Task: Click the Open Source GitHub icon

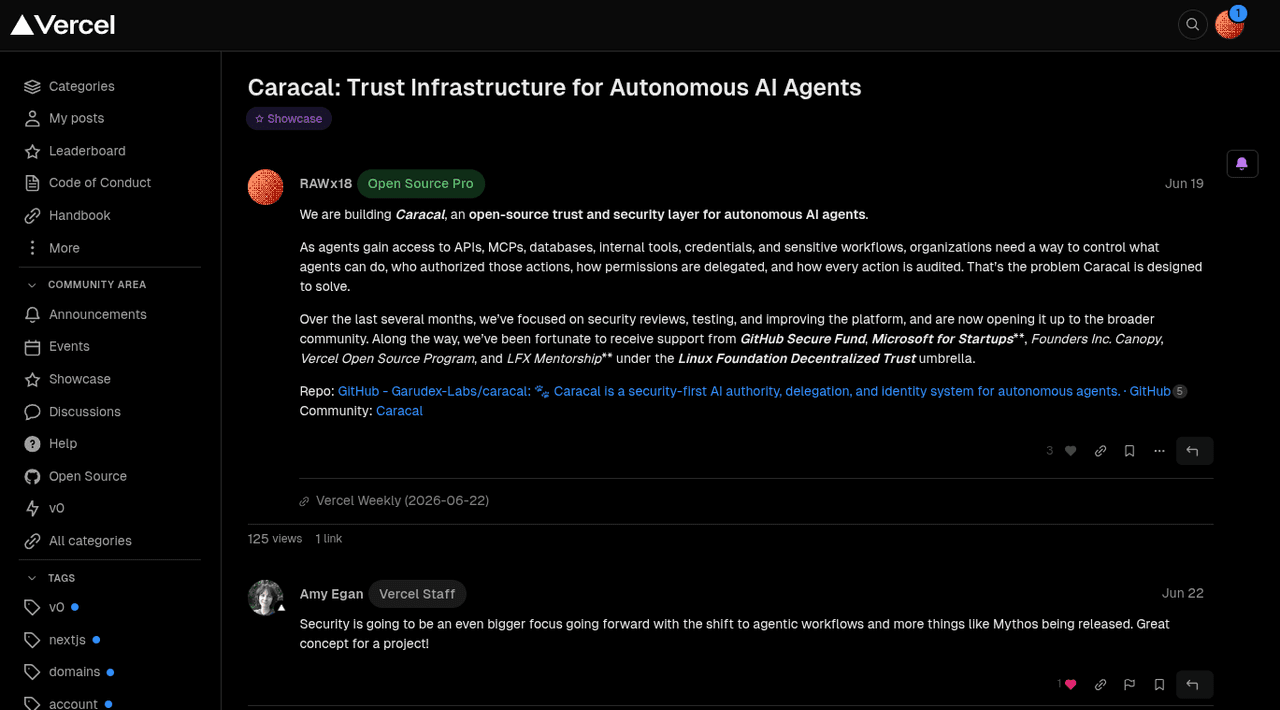Action: click(32, 477)
